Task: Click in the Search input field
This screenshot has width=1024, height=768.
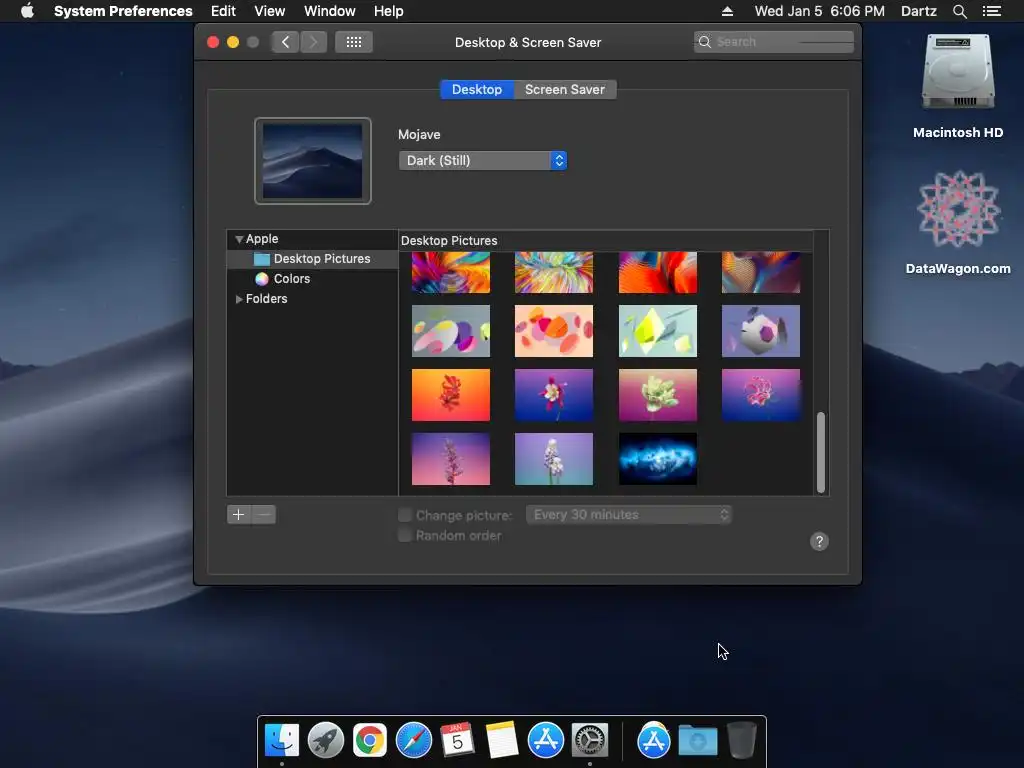Action: coord(774,42)
